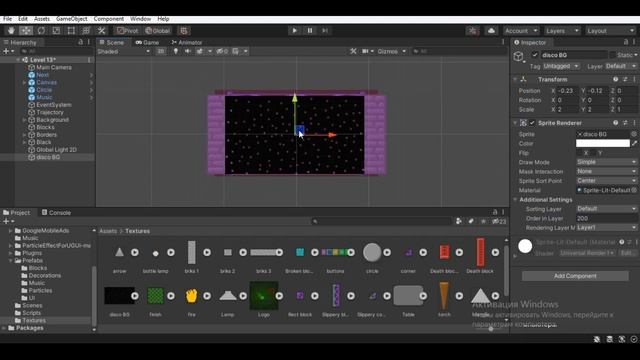The image size is (640, 360).
Task: Open the Transform component help icon
Action: coord(616,79)
